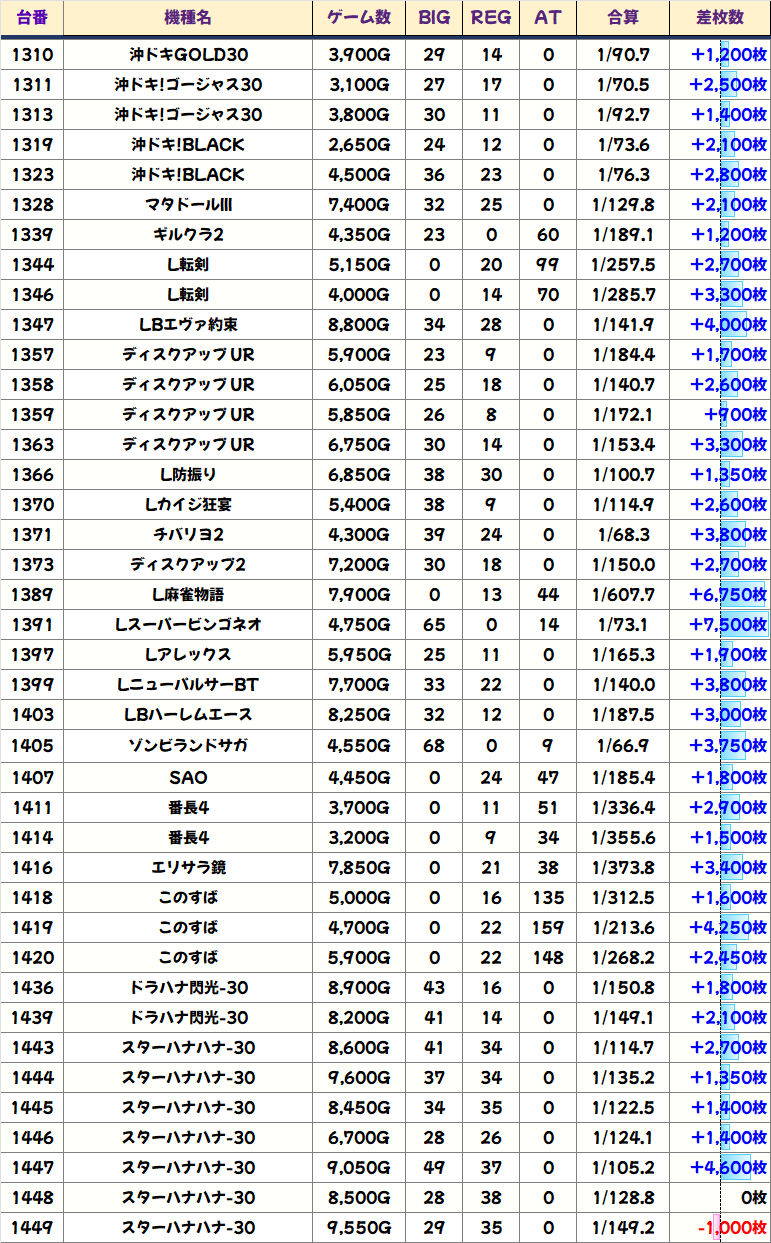
Task: Click the 1/68.3 combined probability
Action: (x=623, y=535)
